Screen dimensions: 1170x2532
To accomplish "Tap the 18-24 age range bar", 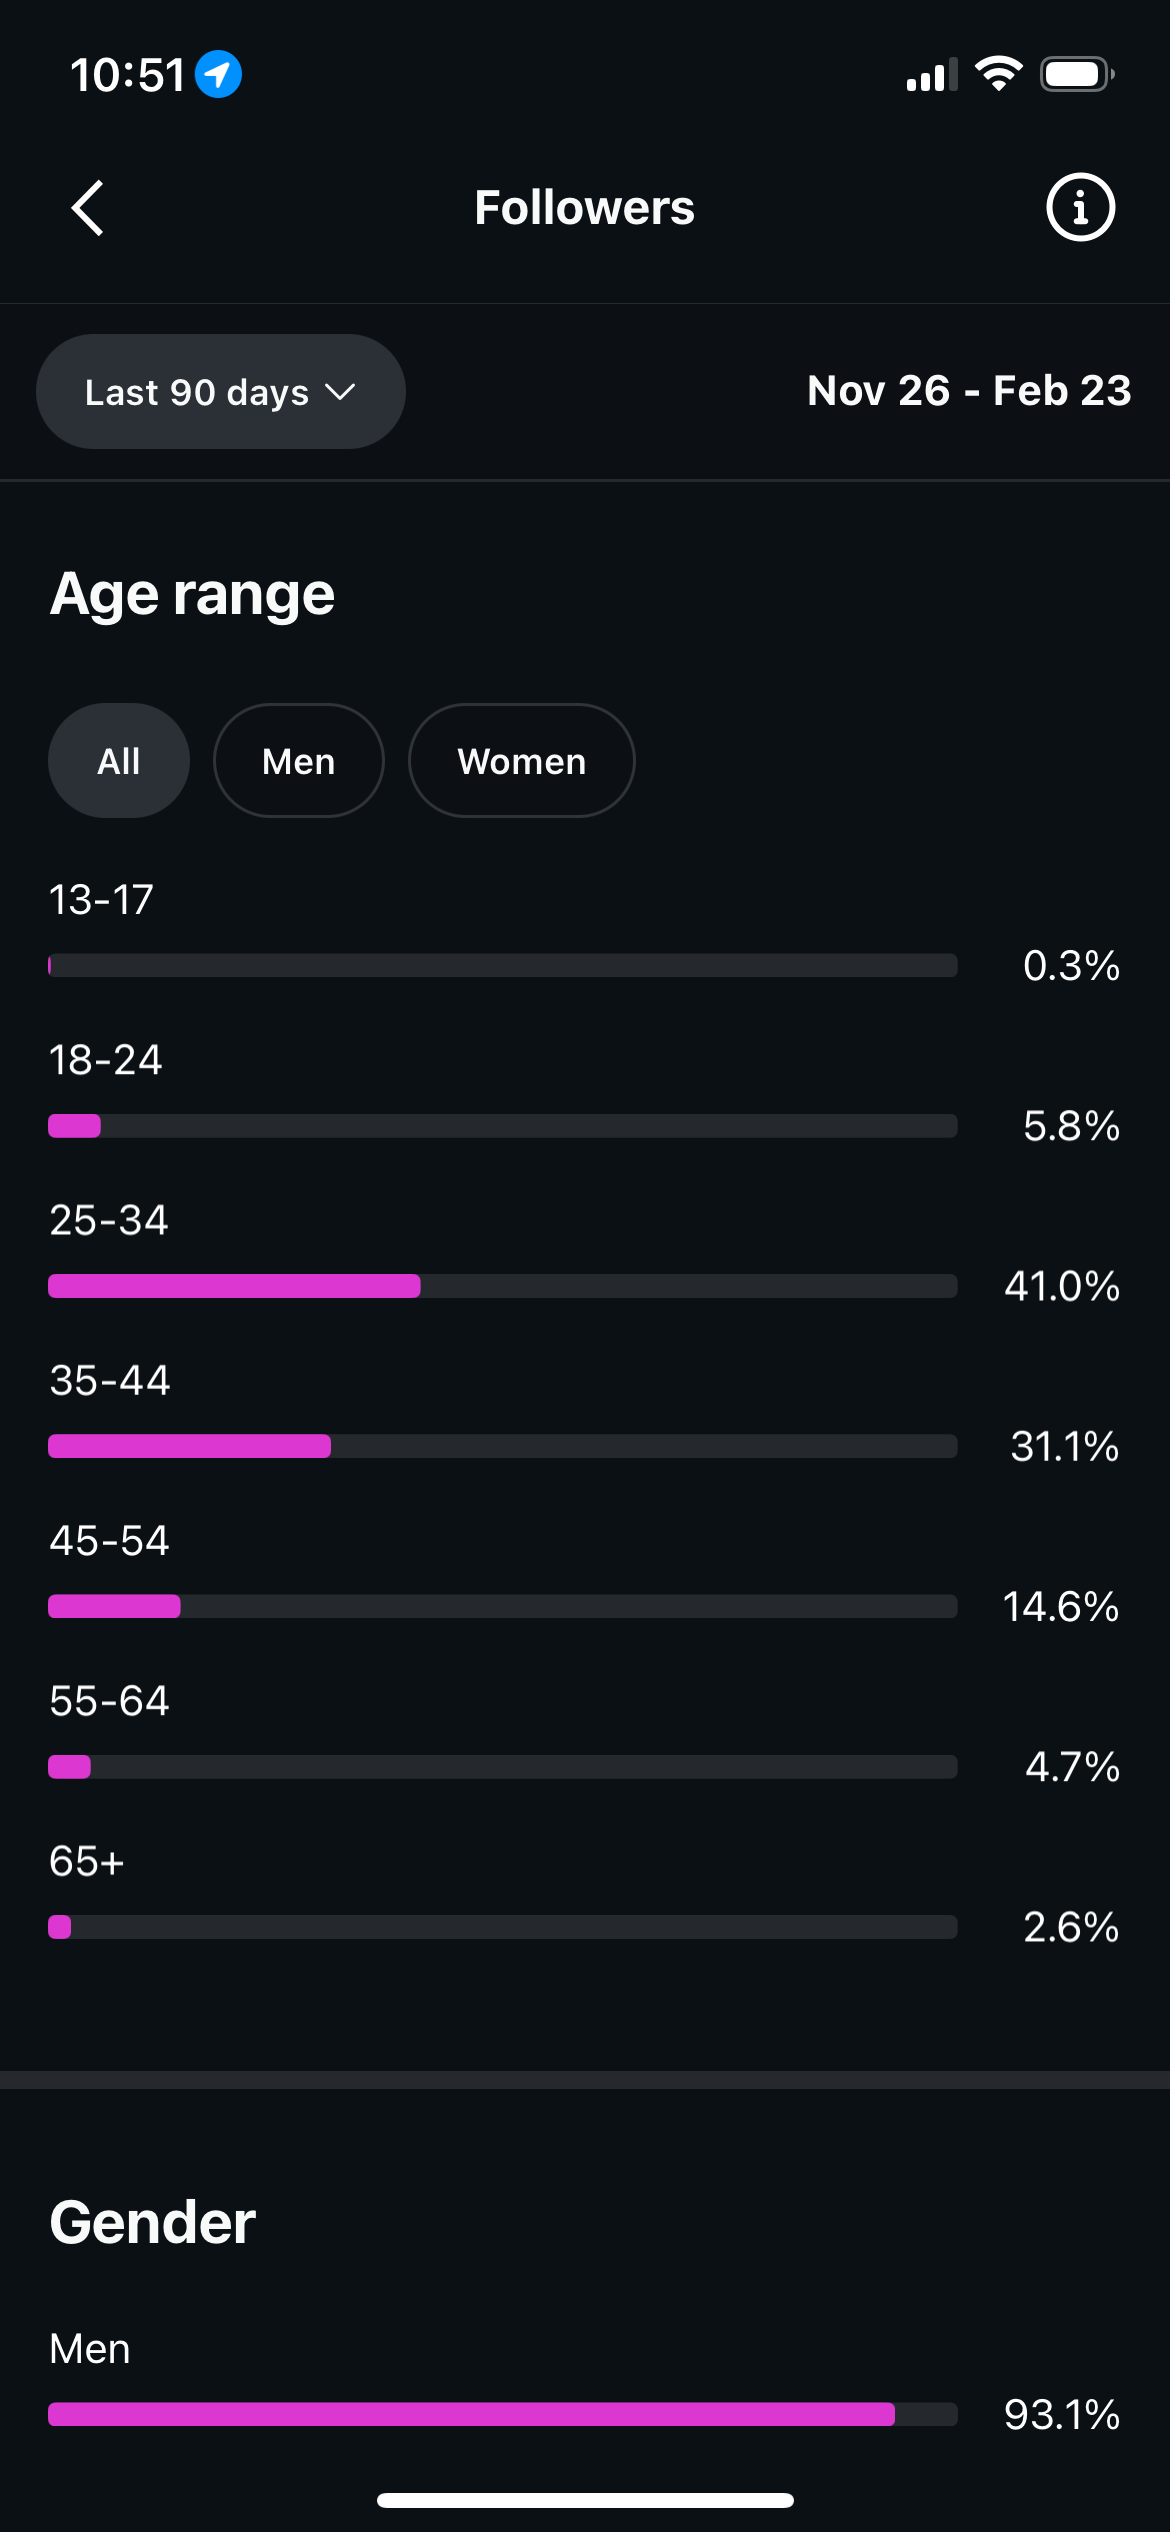I will click(x=502, y=1126).
